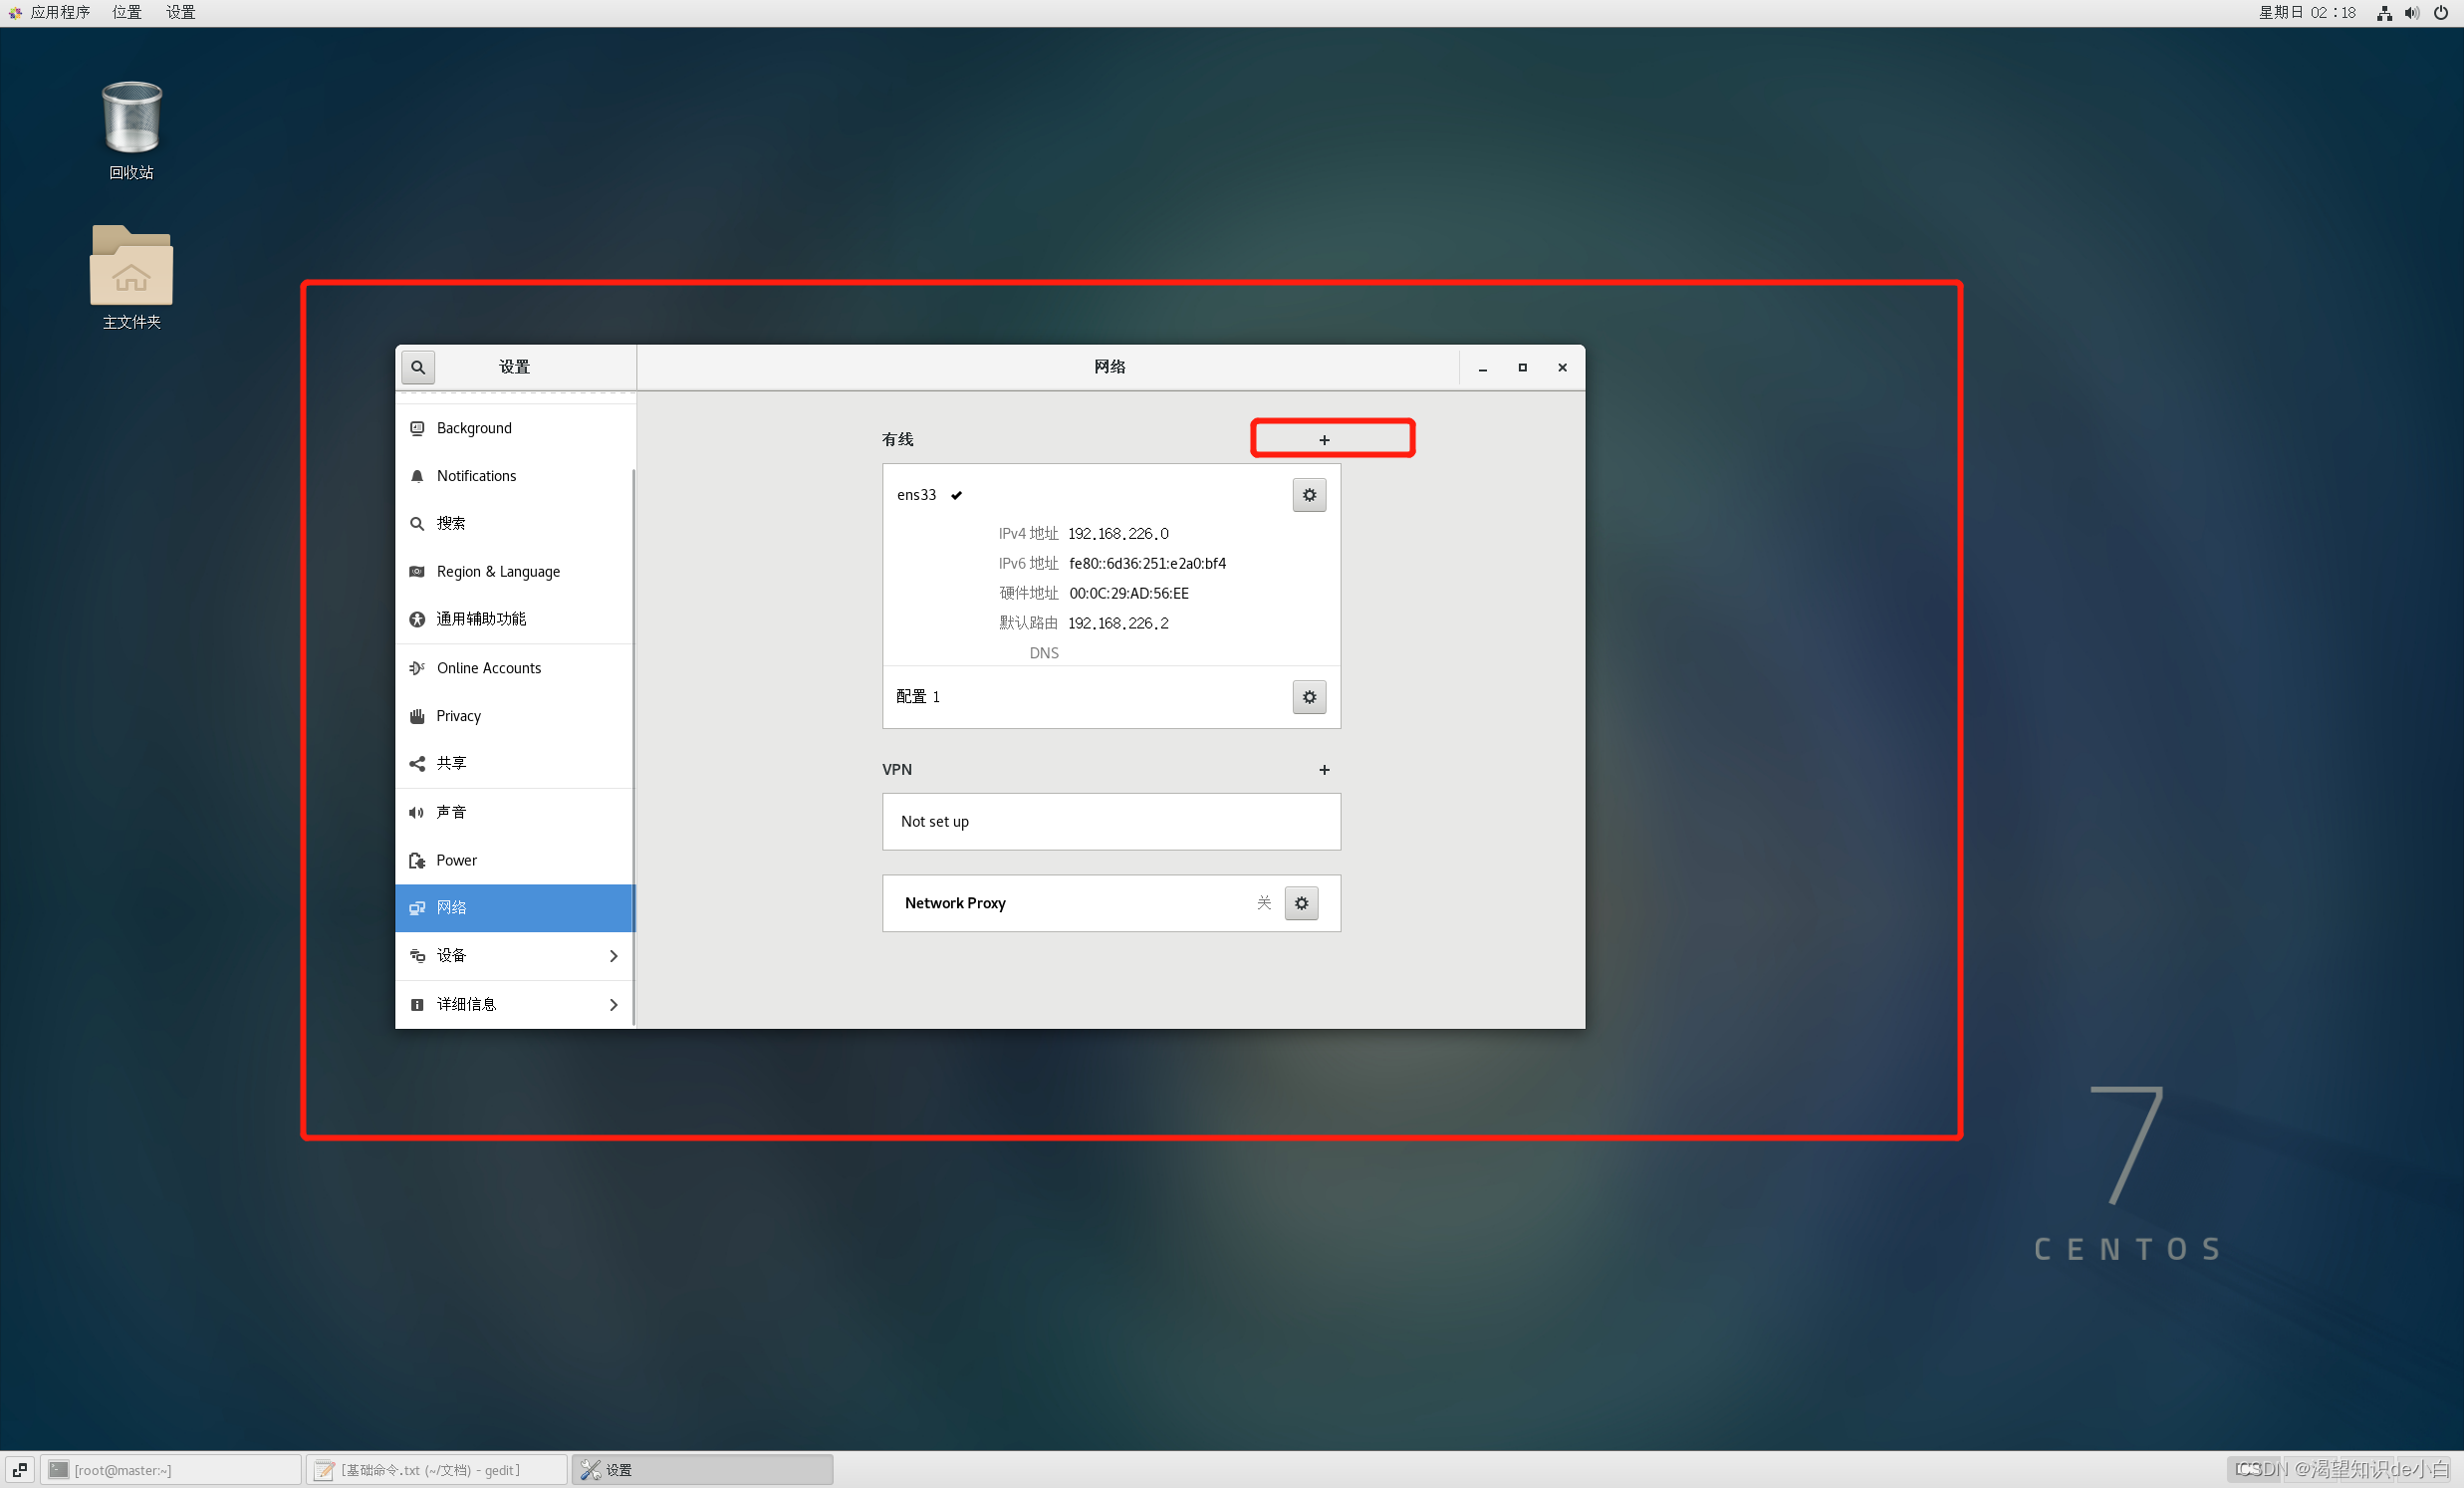2464x1488 pixels.
Task: Toggle VPN connection enabled state
Action: tap(1327, 768)
